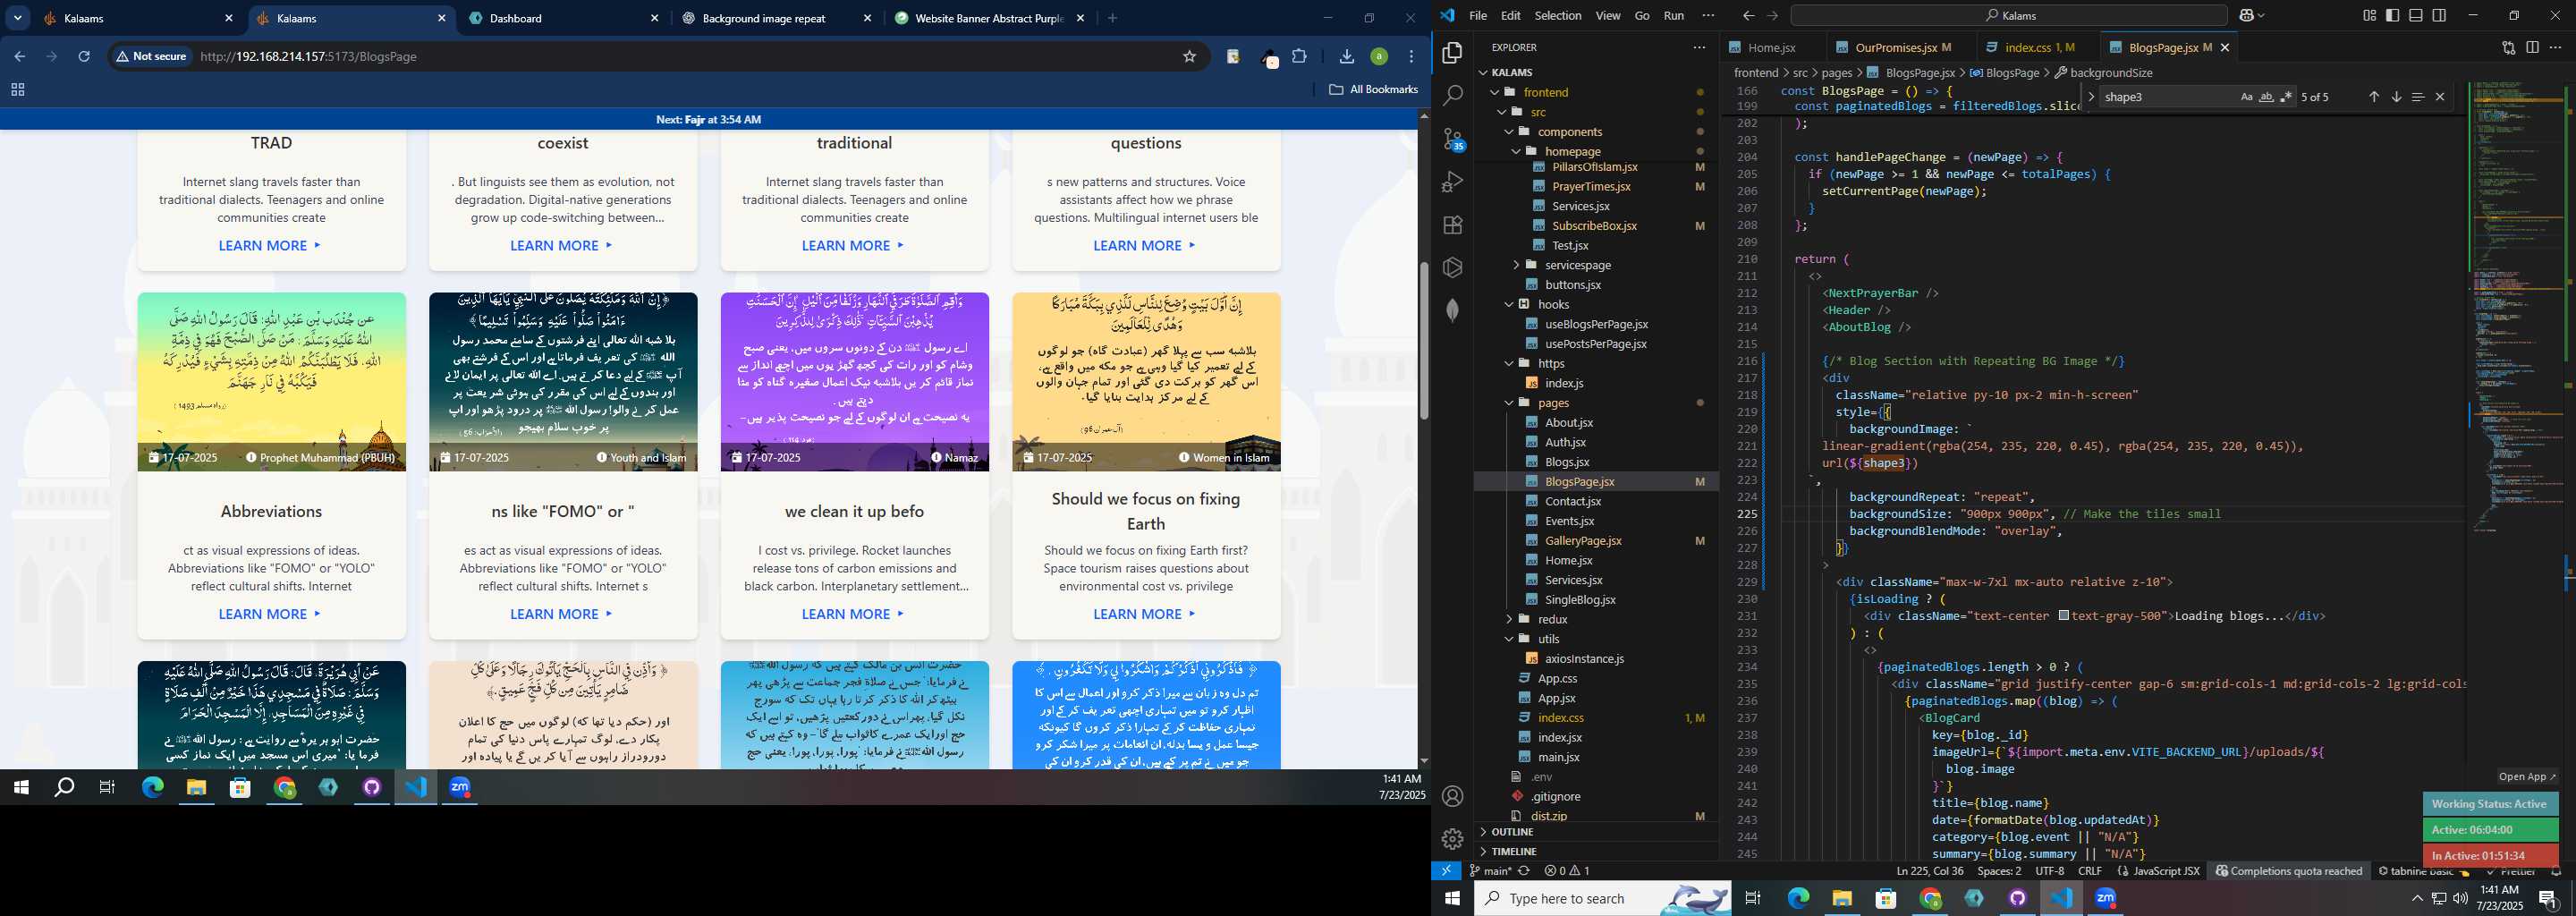Viewport: 2576px width, 916px height.
Task: Toggle Match Case in find widget
Action: coord(2246,97)
